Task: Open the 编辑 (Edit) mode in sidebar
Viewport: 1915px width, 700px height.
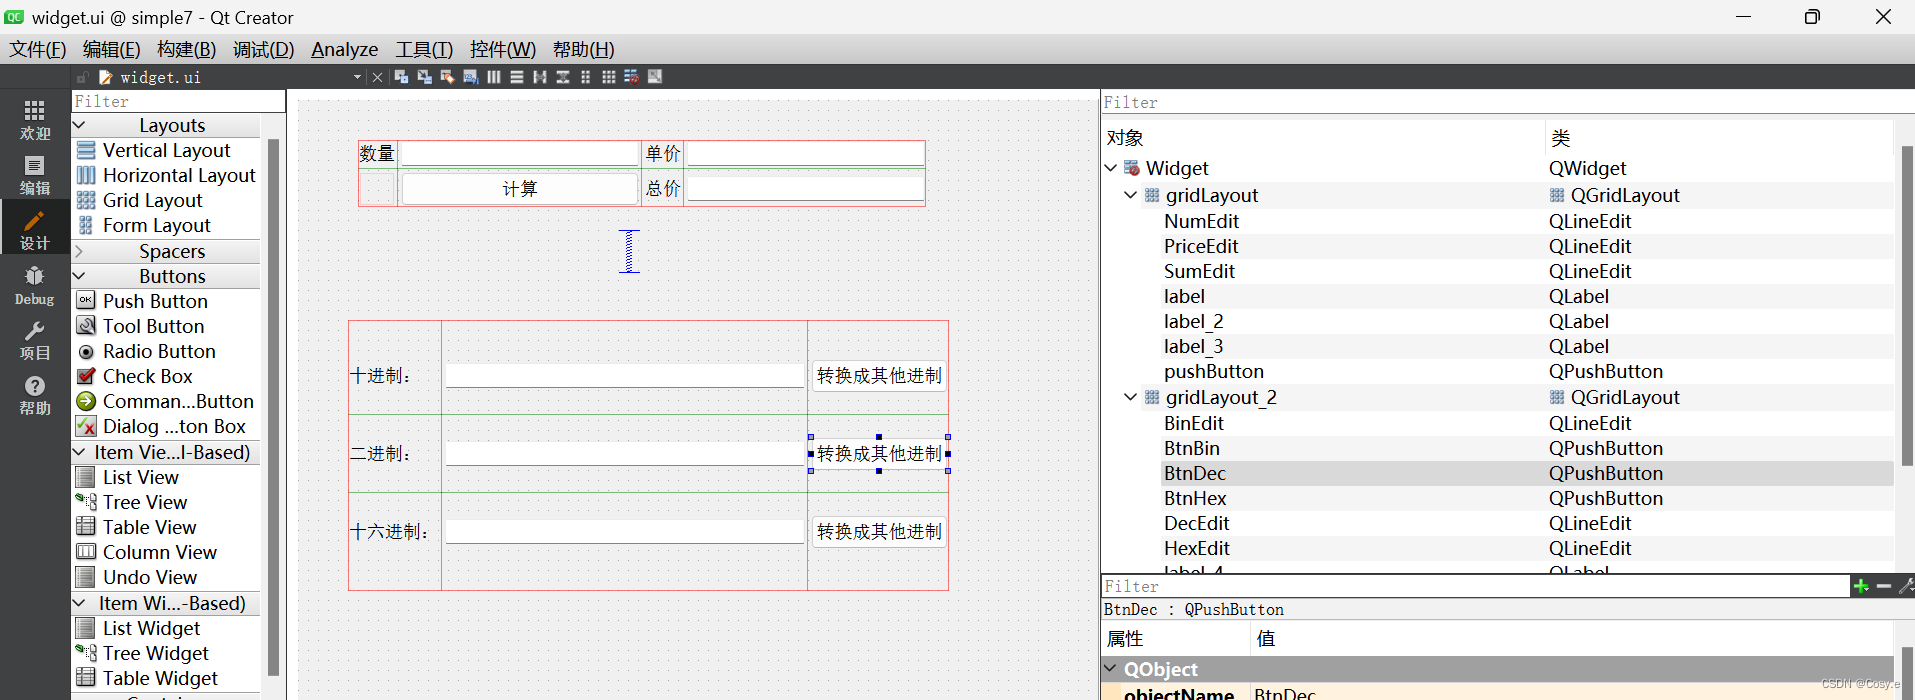Action: (x=35, y=175)
